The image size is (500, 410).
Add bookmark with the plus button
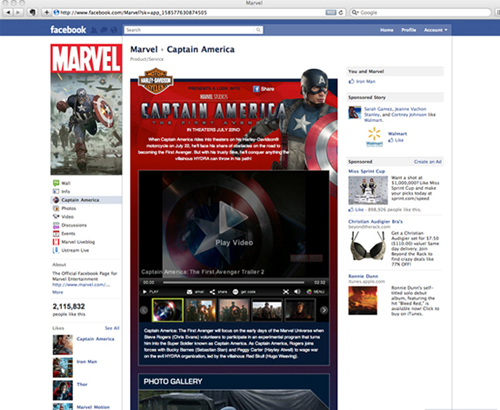[x=46, y=13]
